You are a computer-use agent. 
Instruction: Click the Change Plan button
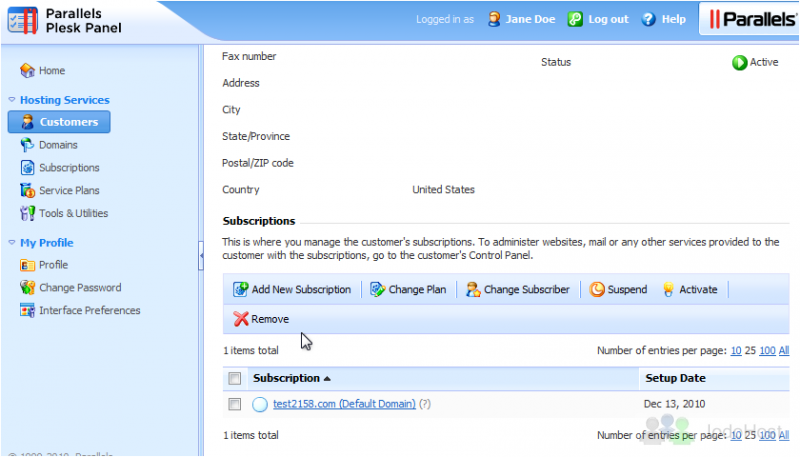[408, 289]
